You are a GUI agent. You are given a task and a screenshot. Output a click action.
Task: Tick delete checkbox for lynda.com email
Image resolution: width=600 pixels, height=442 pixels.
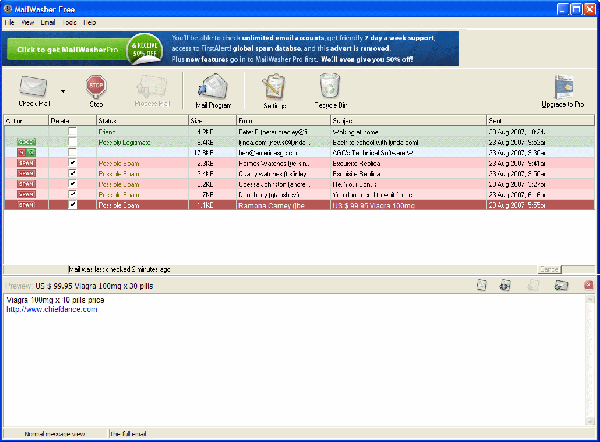click(72, 142)
